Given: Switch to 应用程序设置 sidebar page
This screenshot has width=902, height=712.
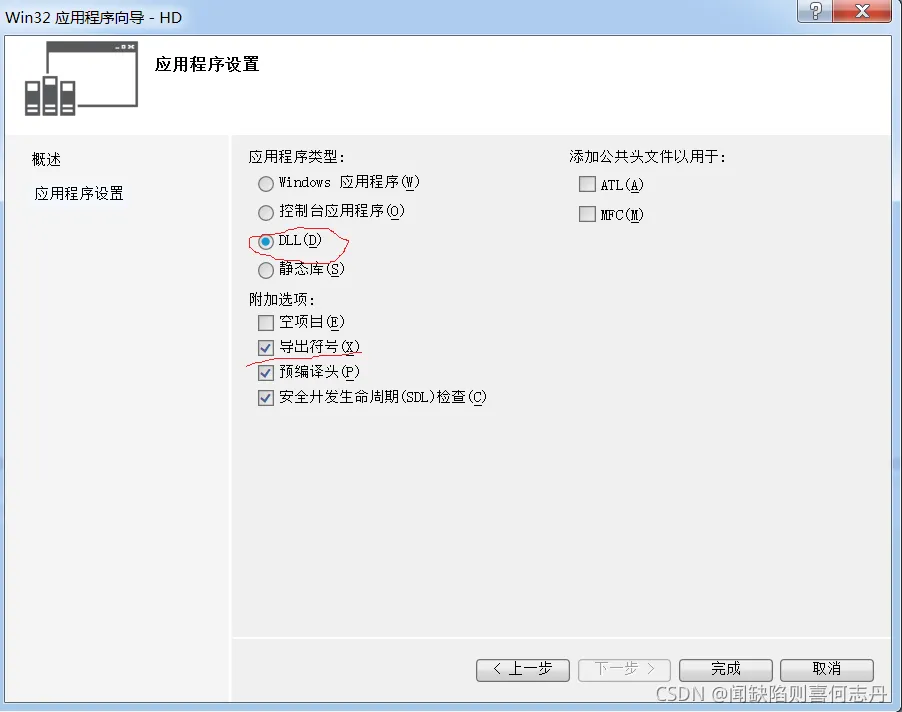Looking at the screenshot, I should click(x=79, y=193).
